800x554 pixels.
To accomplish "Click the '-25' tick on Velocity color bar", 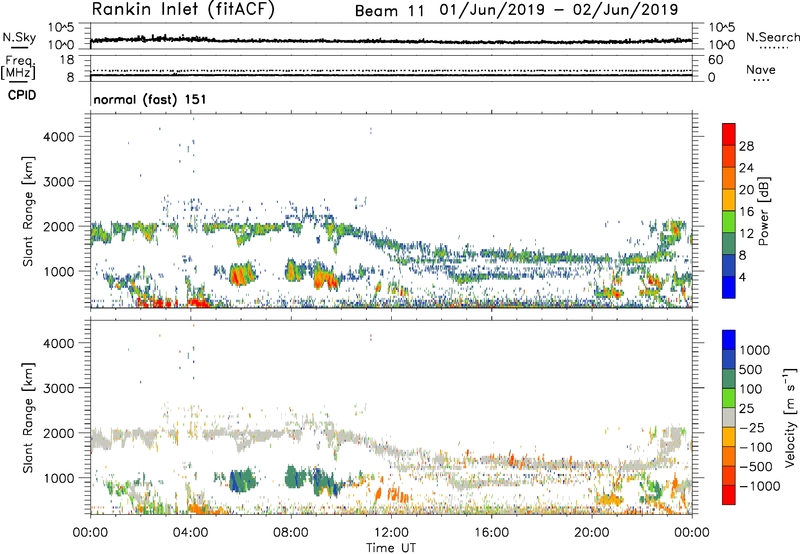I will point(753,428).
